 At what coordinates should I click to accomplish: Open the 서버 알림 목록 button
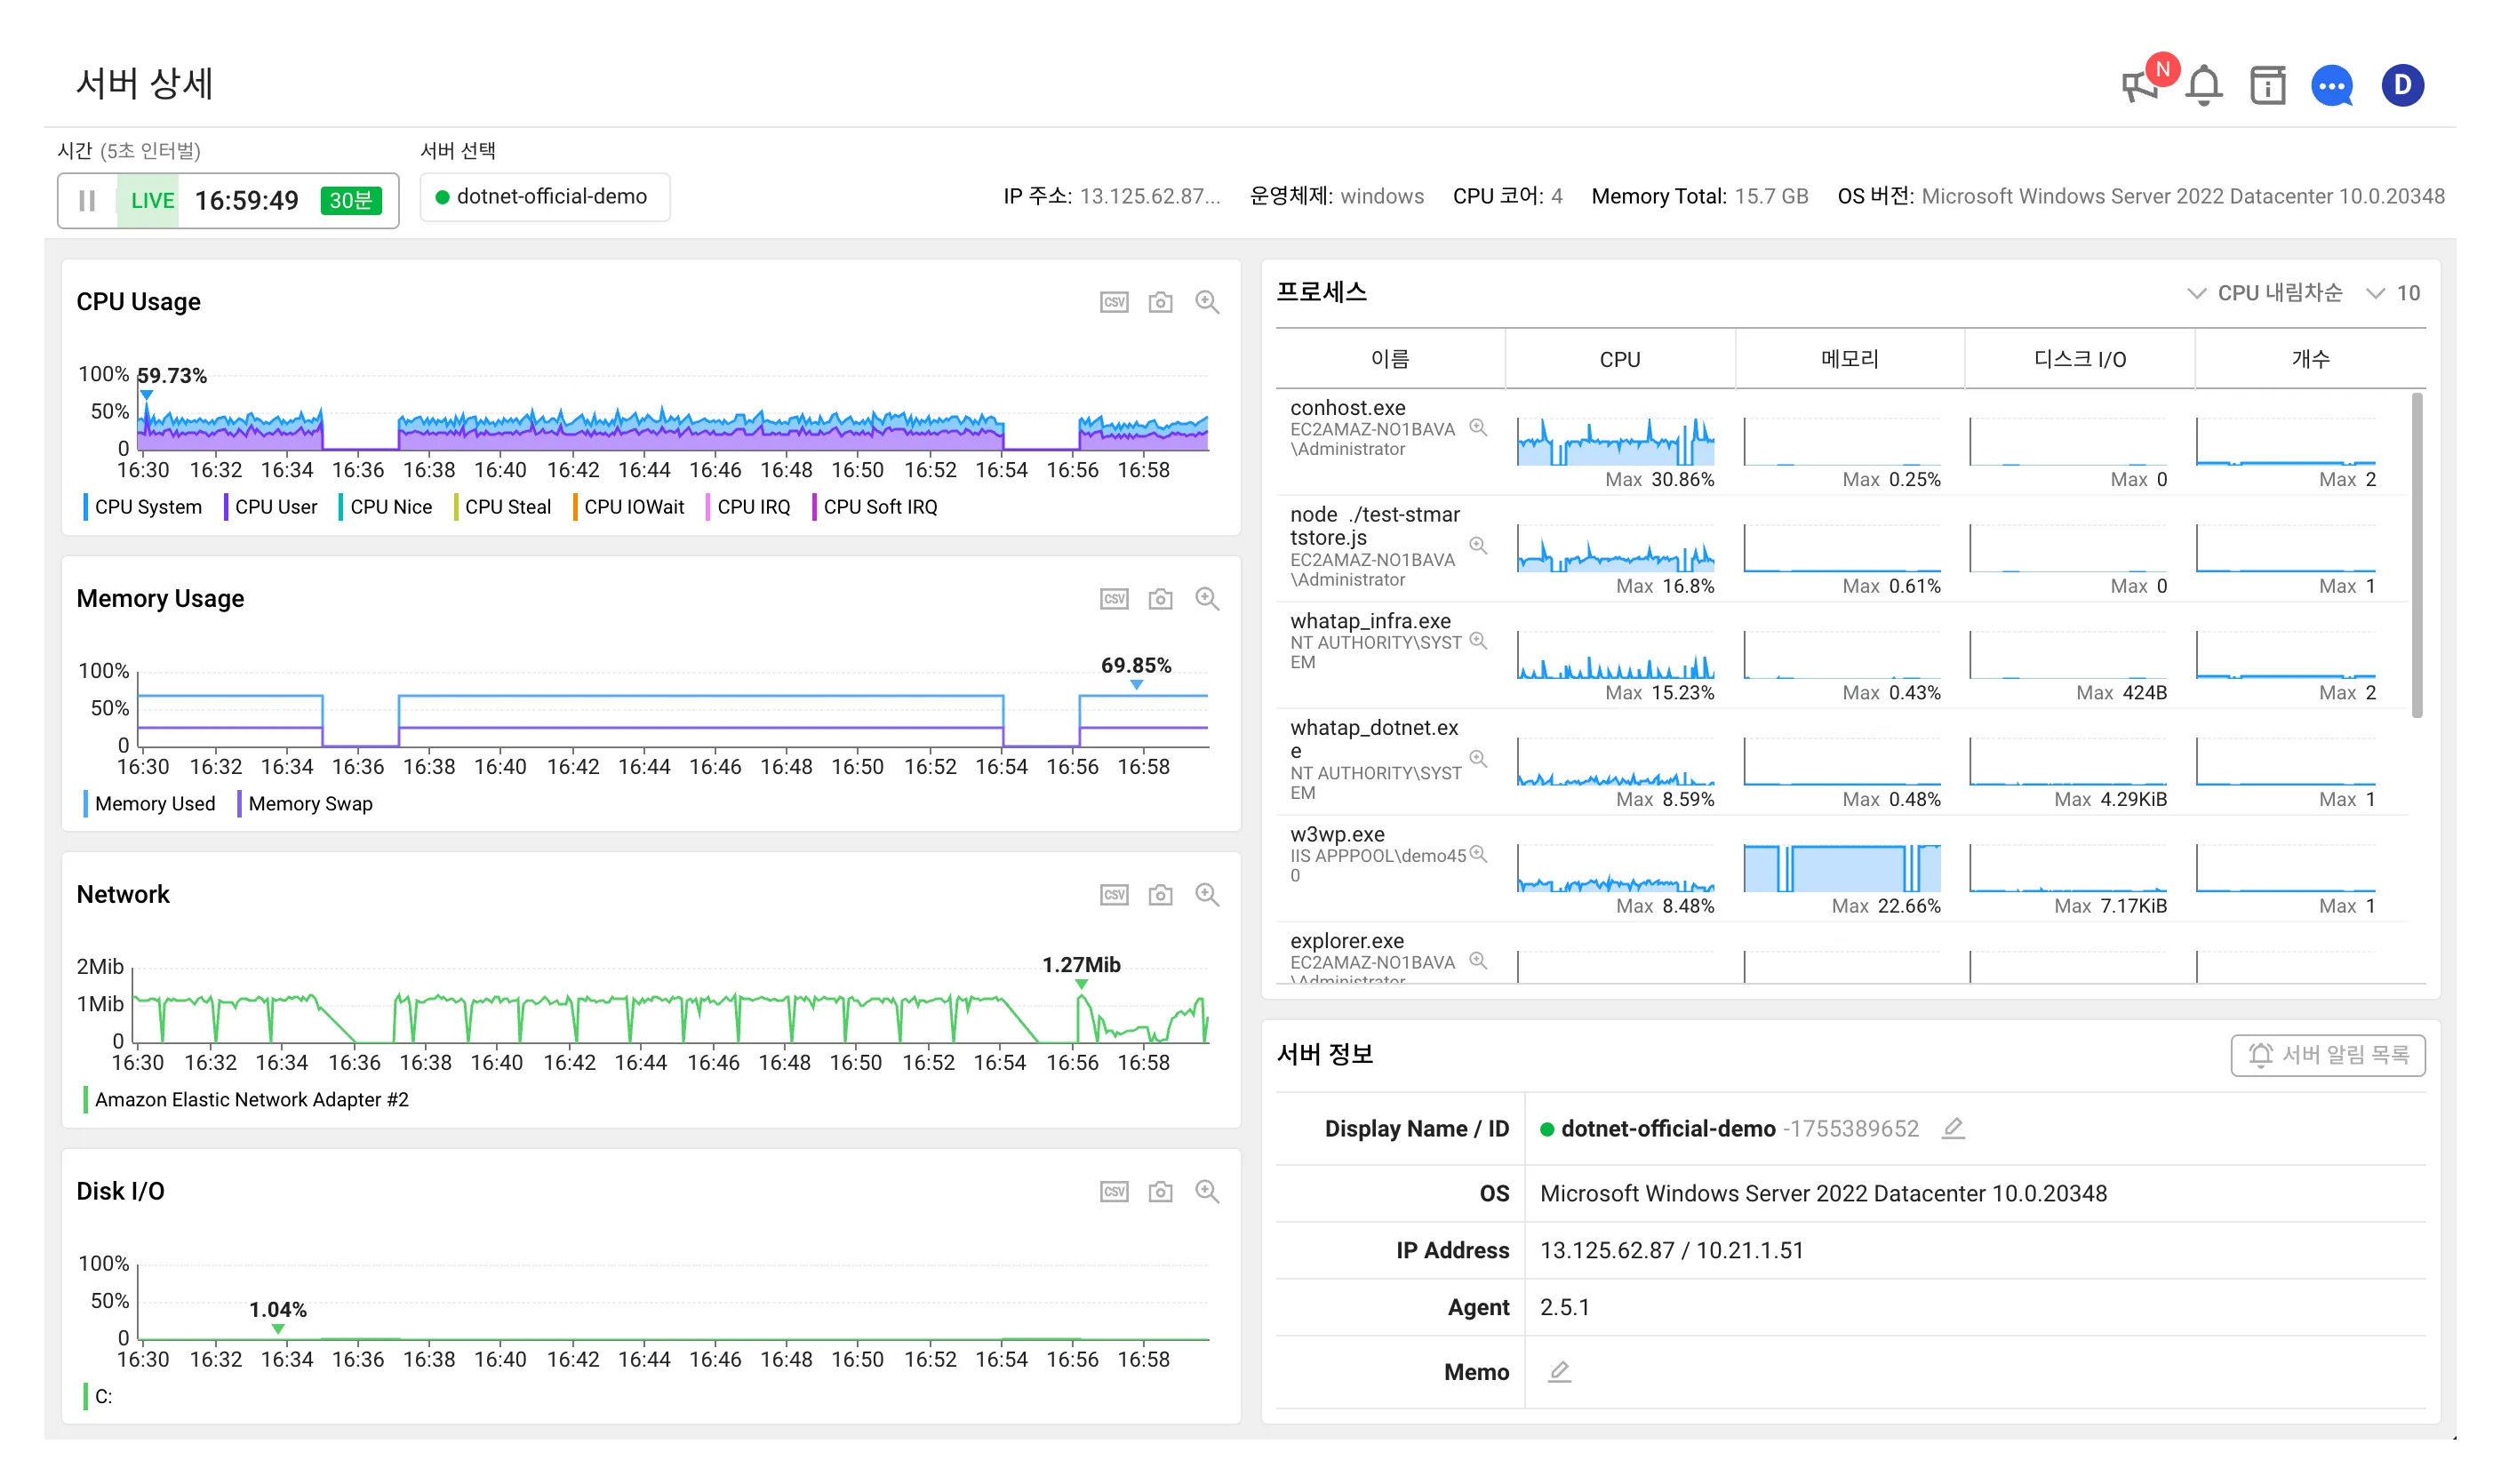click(x=2327, y=1055)
